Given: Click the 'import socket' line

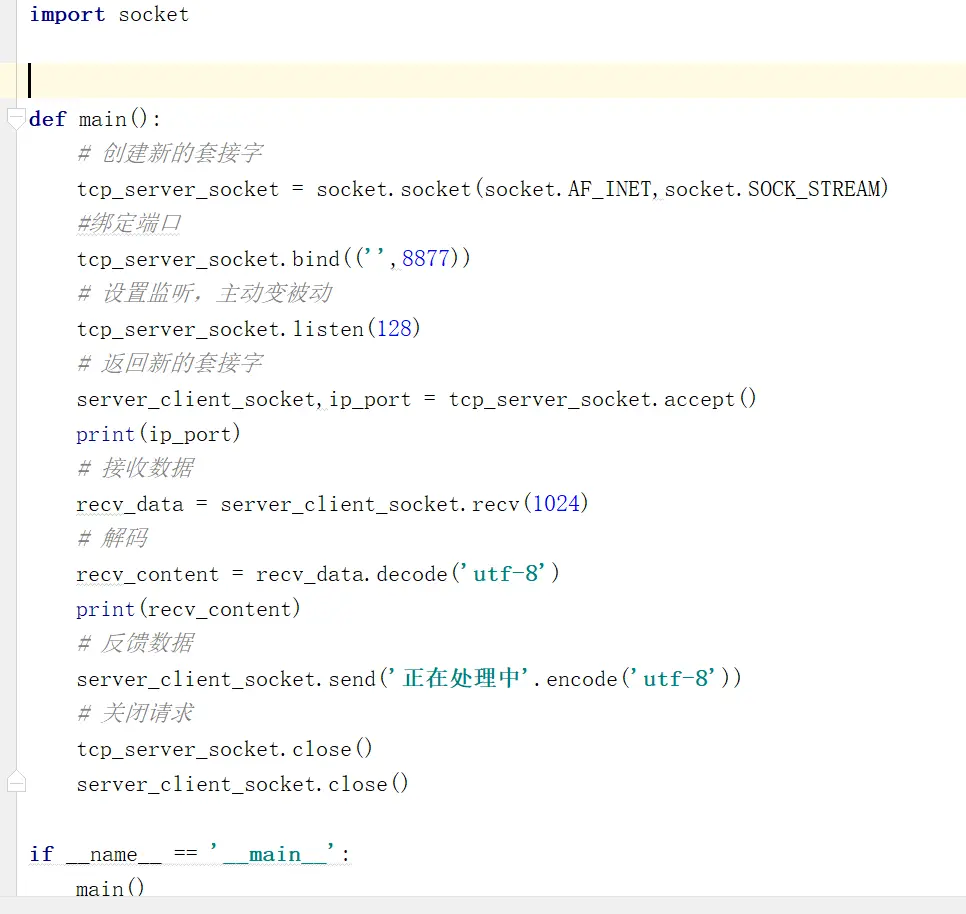Looking at the screenshot, I should click(x=109, y=14).
